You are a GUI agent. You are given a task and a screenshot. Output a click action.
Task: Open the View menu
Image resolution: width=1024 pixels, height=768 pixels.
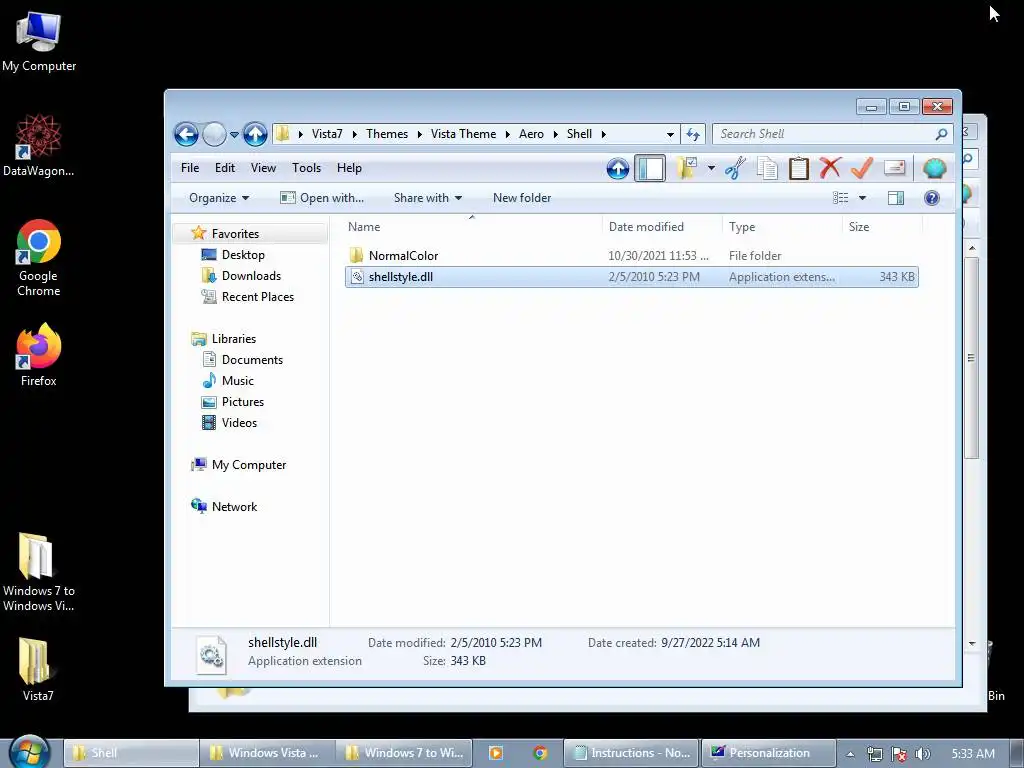(263, 168)
